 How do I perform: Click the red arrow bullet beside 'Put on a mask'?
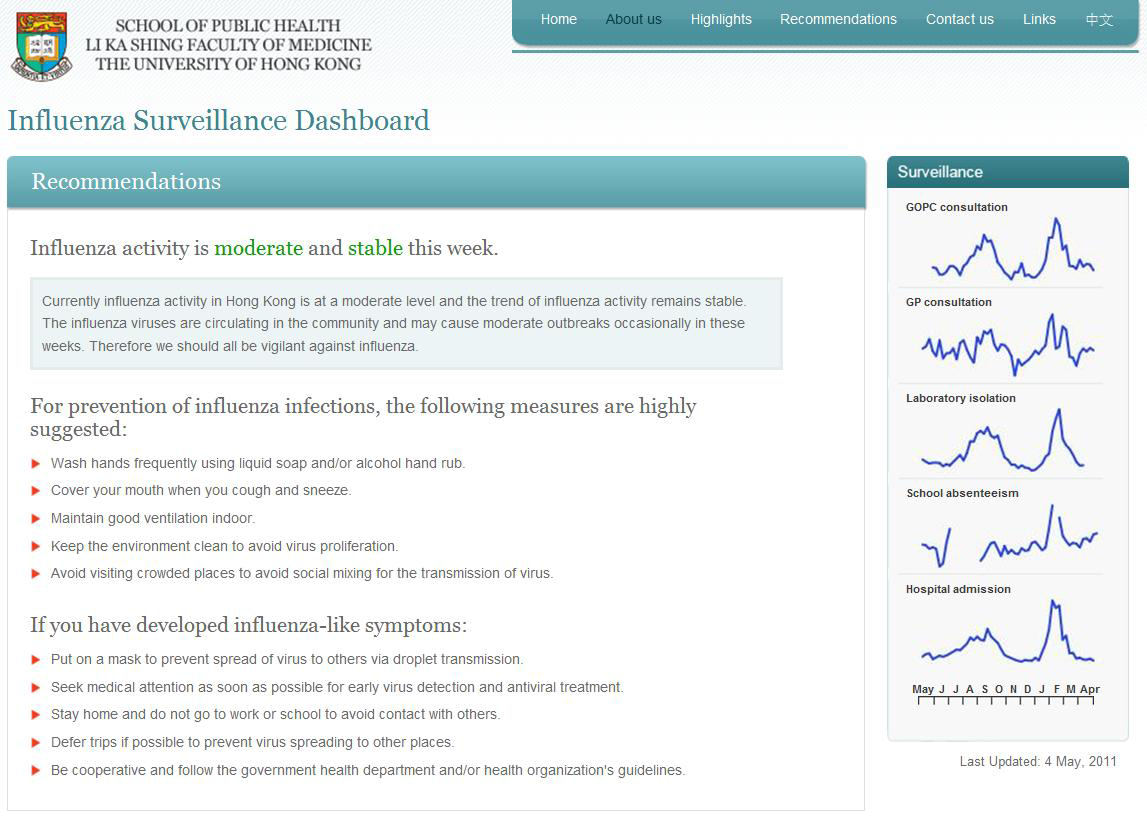pyautogui.click(x=36, y=660)
